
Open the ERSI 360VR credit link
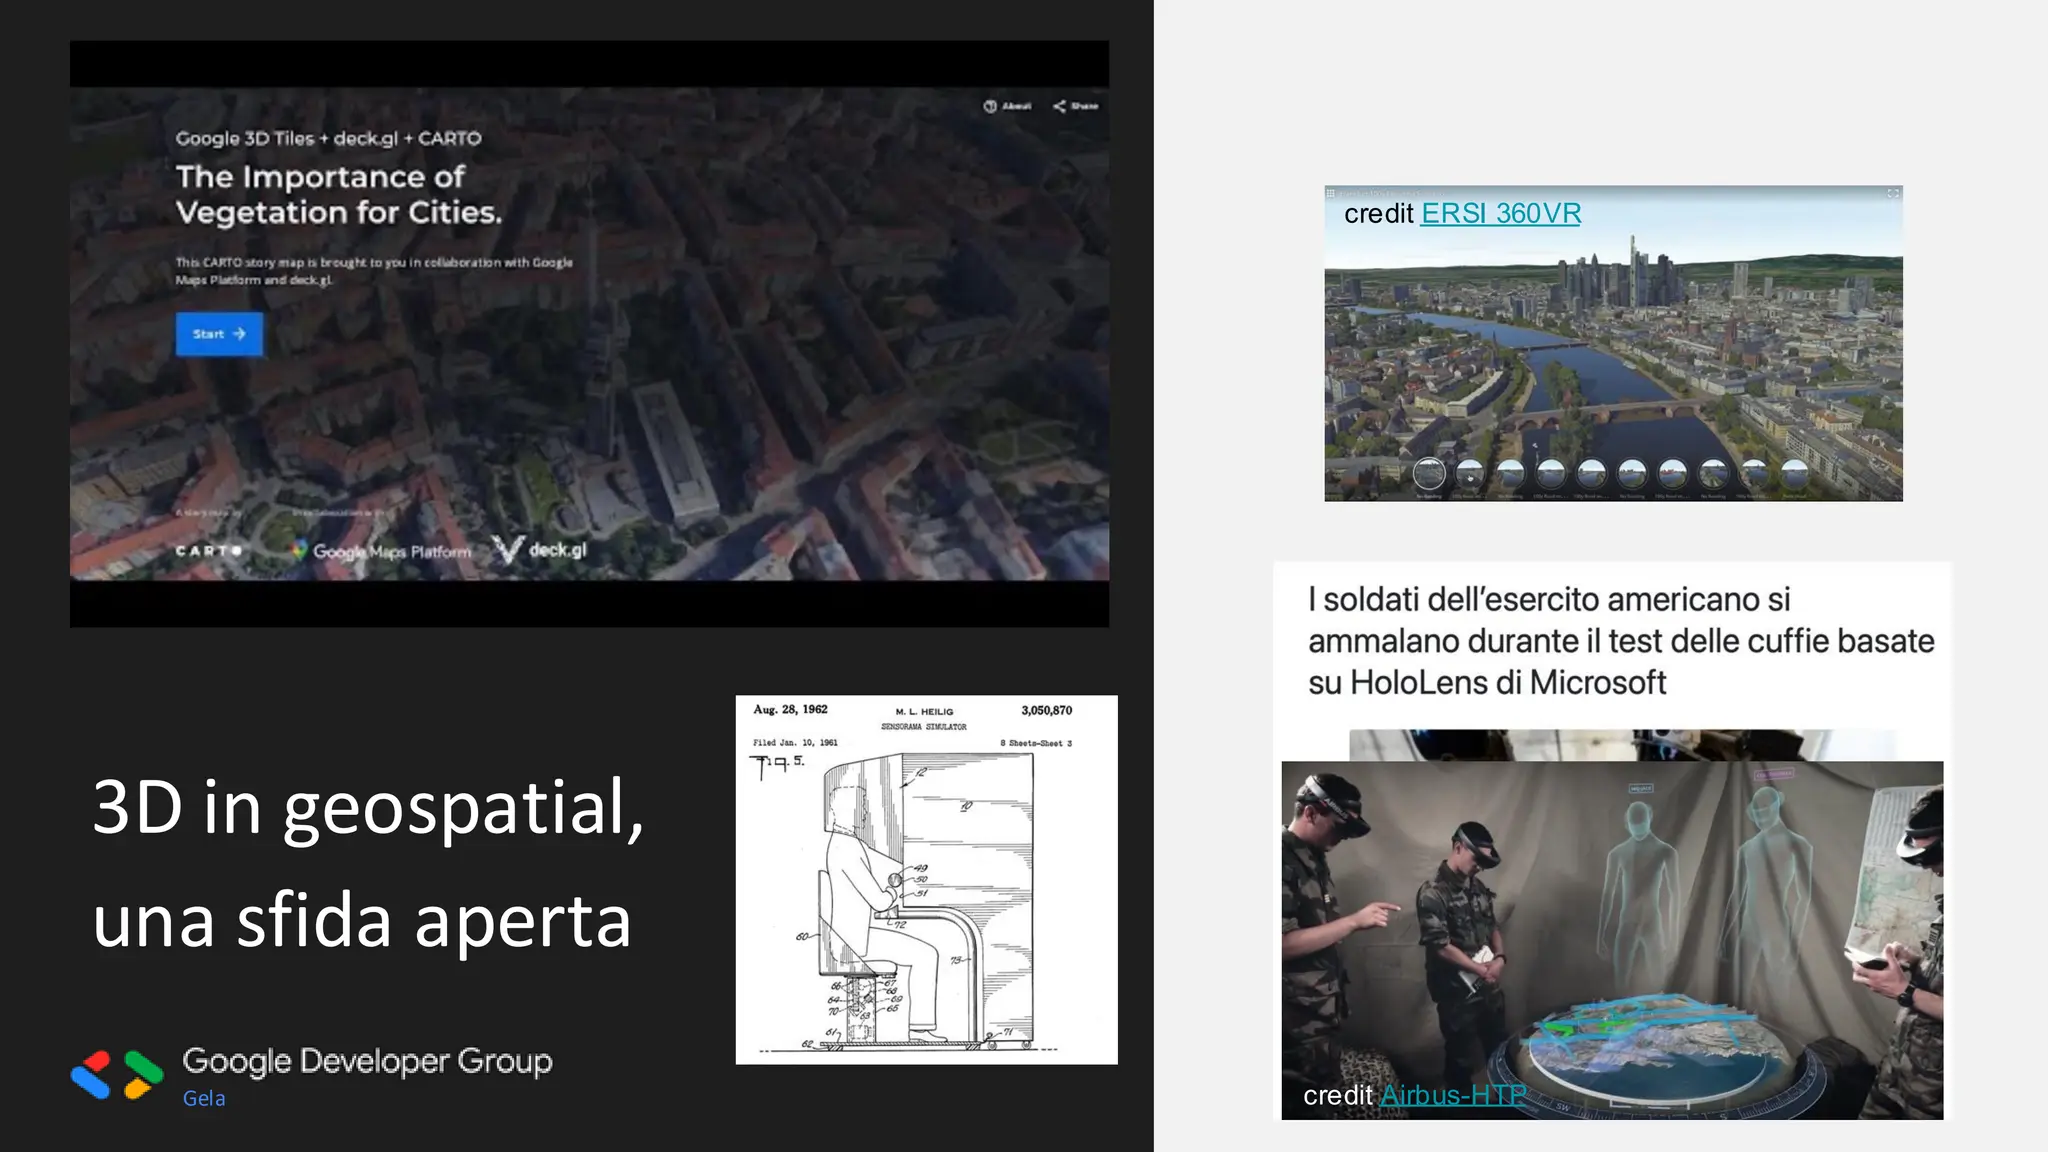pos(1500,213)
